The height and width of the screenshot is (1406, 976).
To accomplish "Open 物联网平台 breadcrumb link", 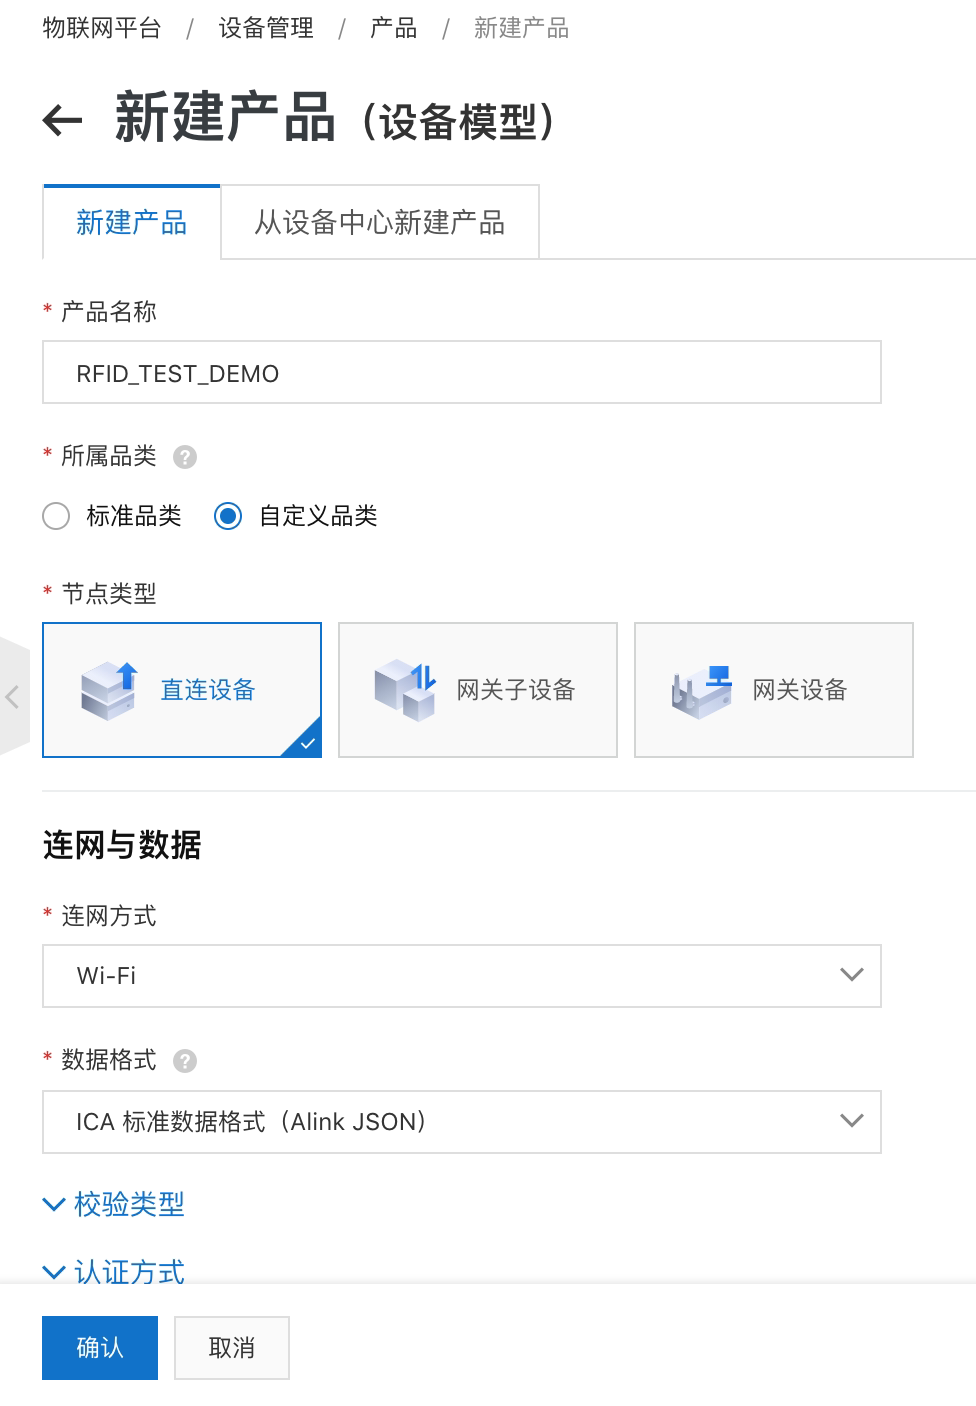I will [x=102, y=28].
